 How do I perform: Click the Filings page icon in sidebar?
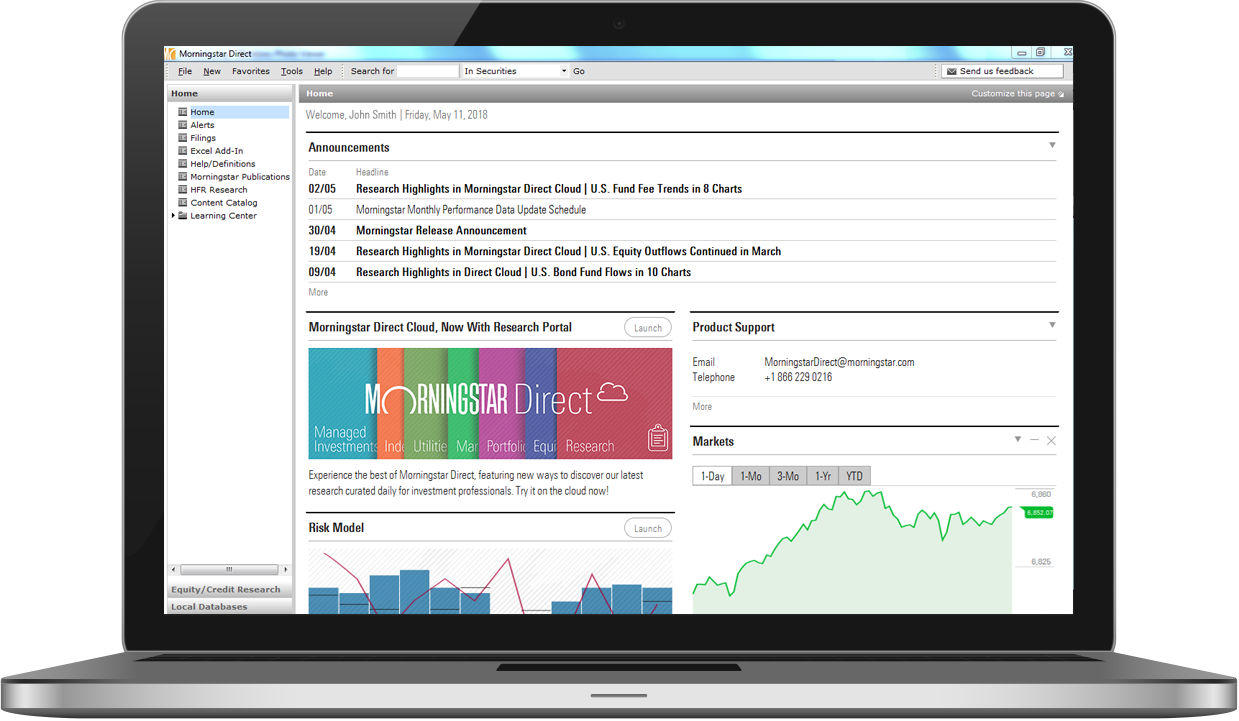[x=182, y=138]
